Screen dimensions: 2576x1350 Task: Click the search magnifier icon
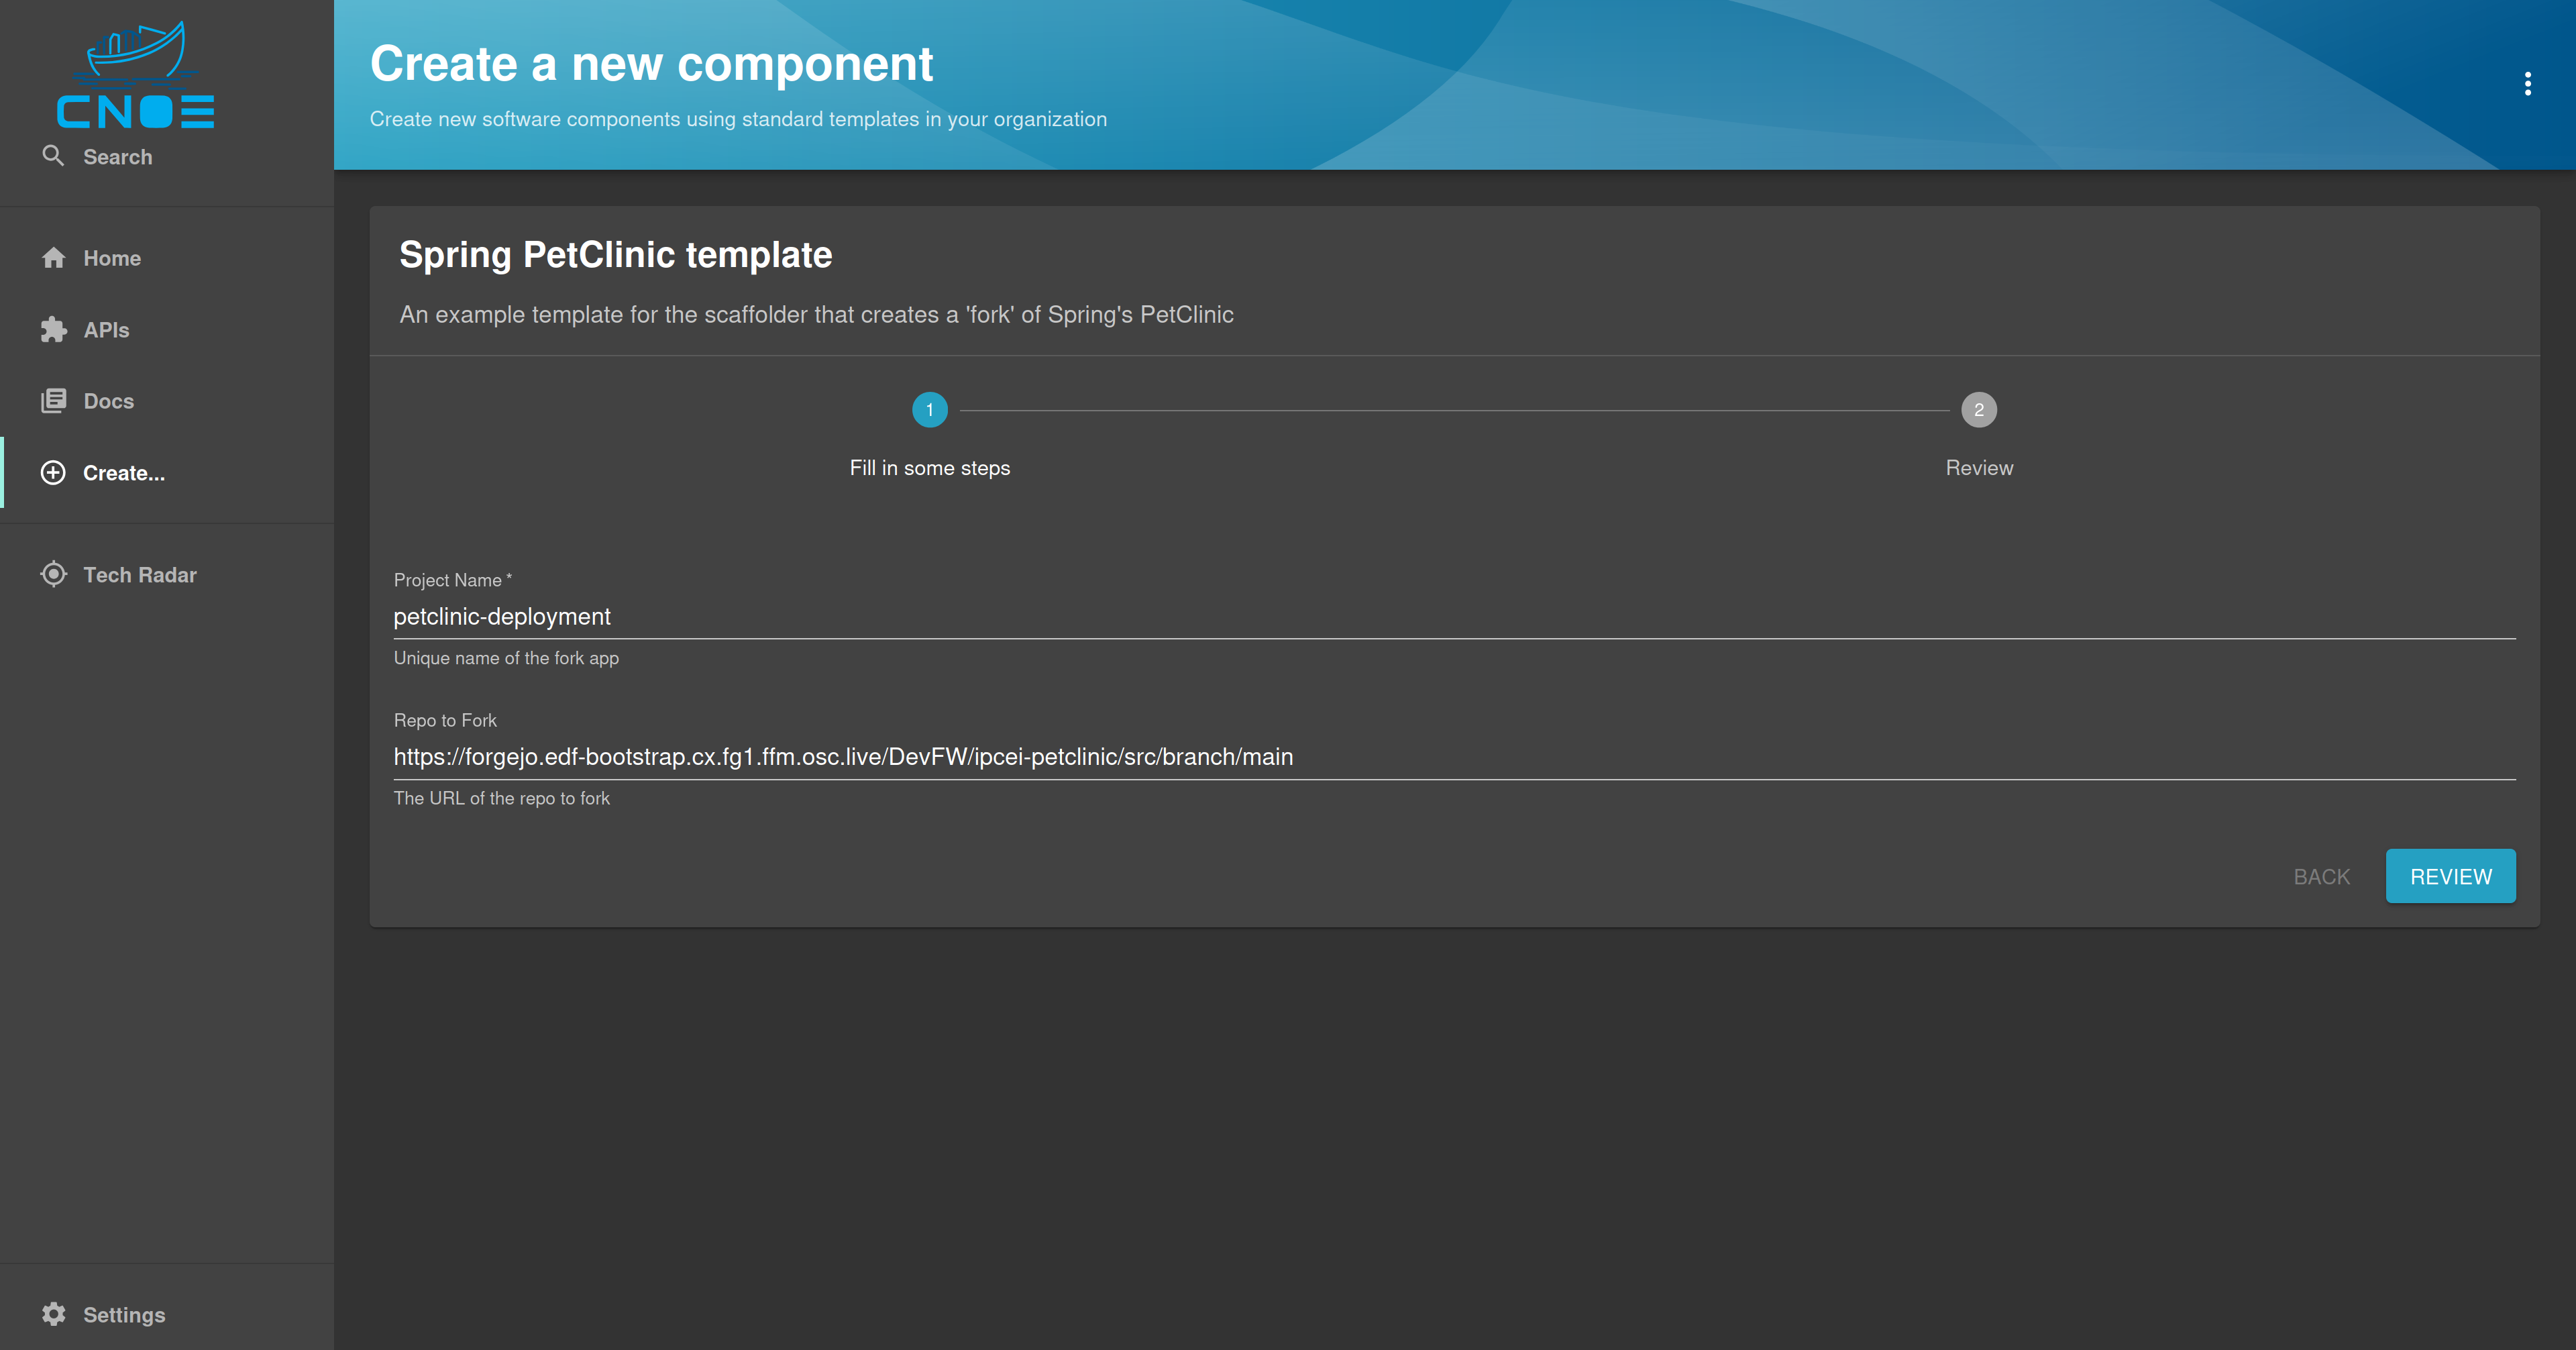click(53, 156)
